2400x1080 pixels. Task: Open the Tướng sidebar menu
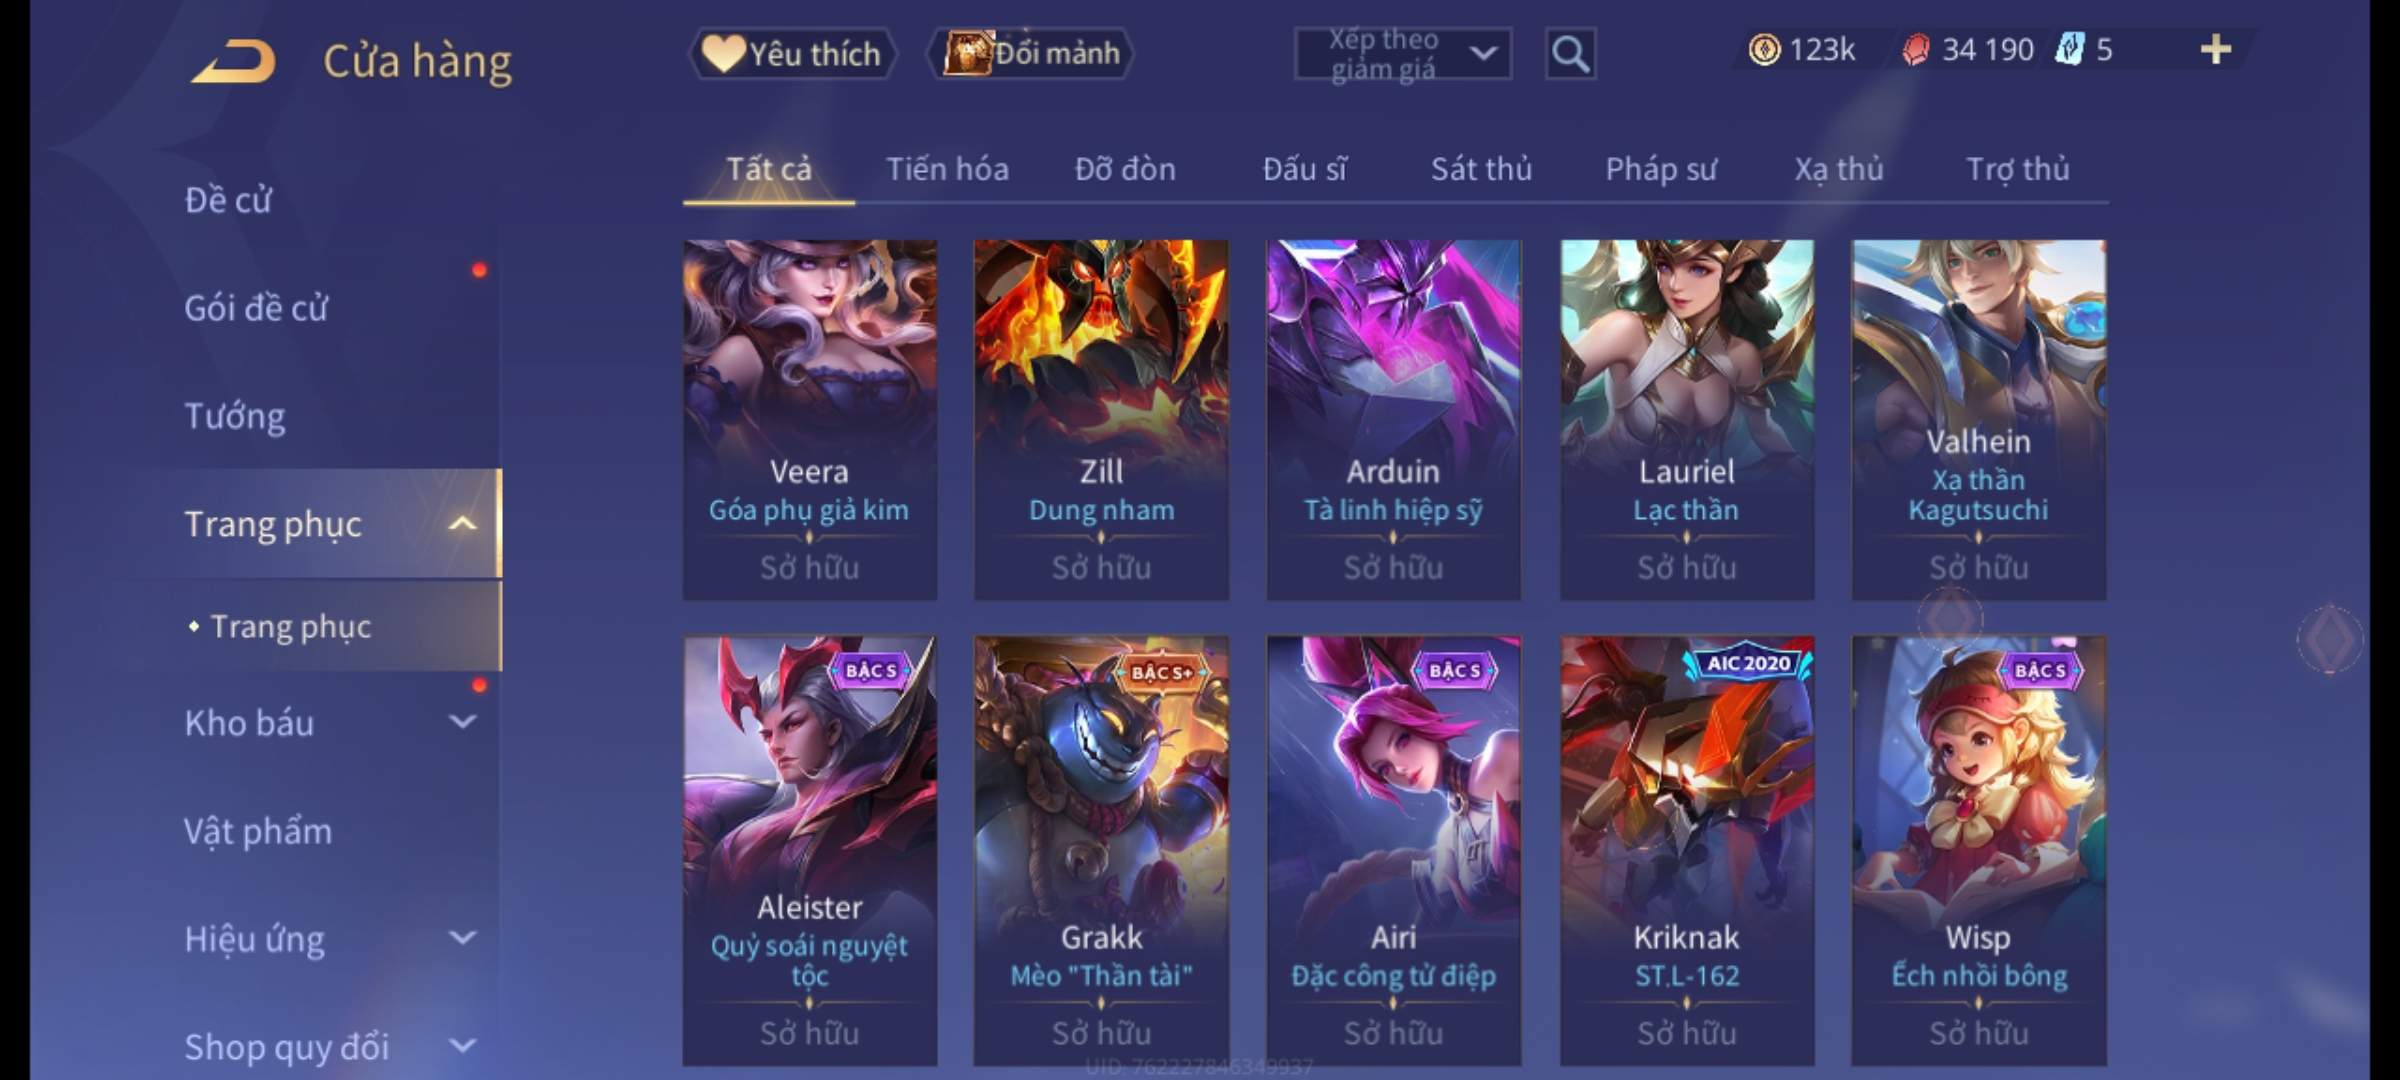(x=235, y=415)
